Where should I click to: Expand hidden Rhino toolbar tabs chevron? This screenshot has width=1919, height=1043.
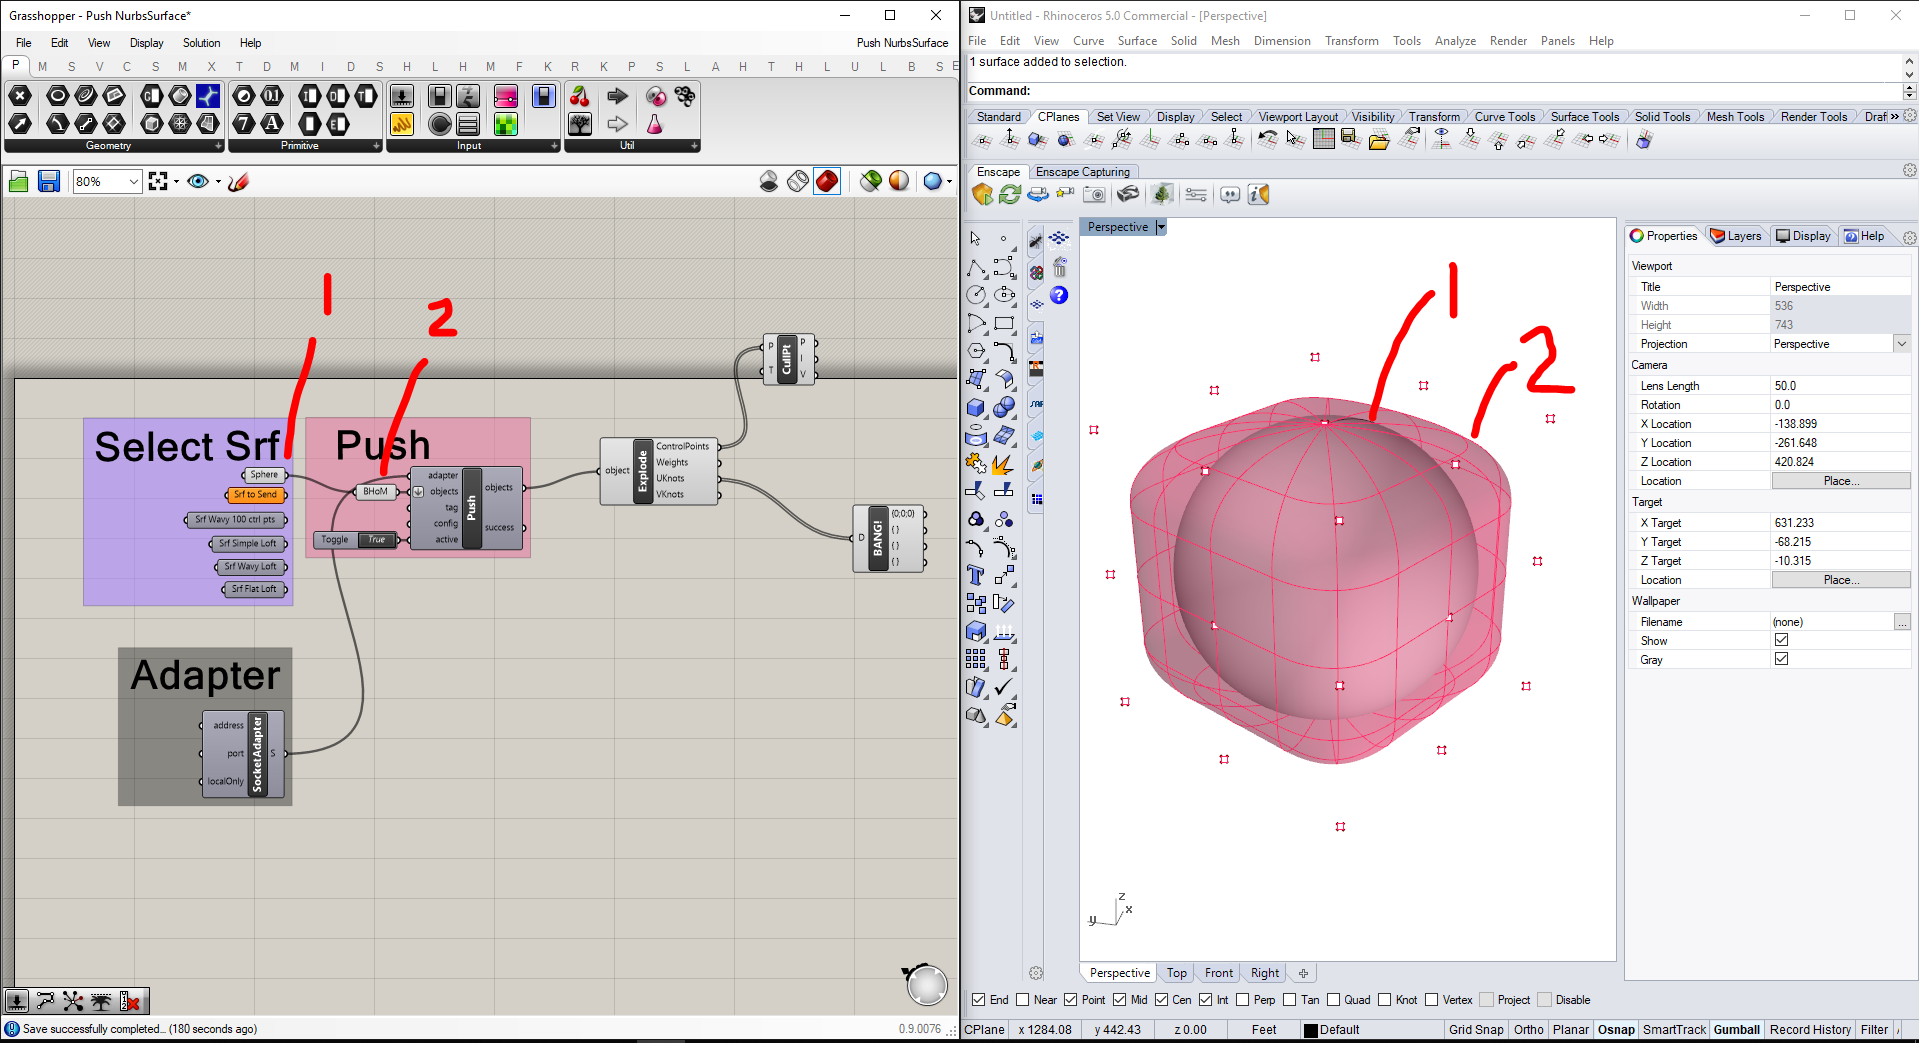coord(1894,117)
